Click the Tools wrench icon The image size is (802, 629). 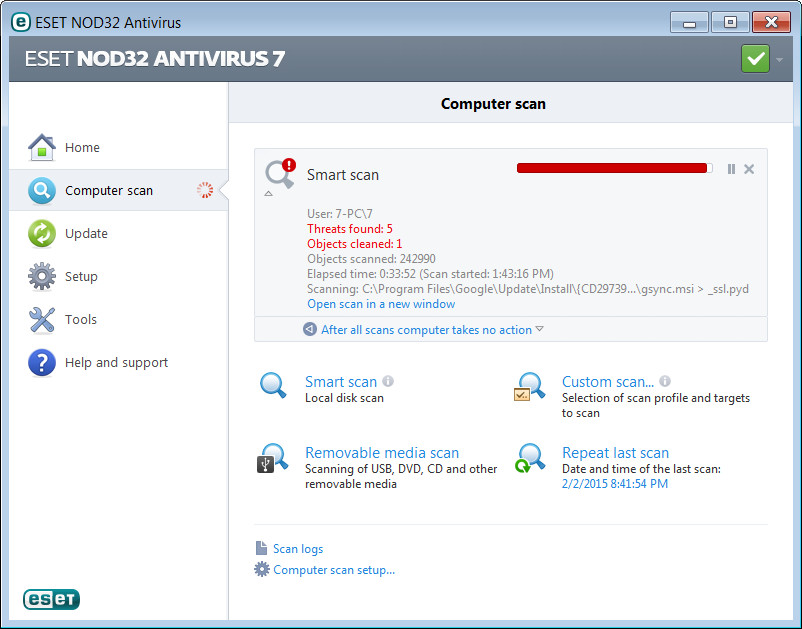tap(41, 320)
